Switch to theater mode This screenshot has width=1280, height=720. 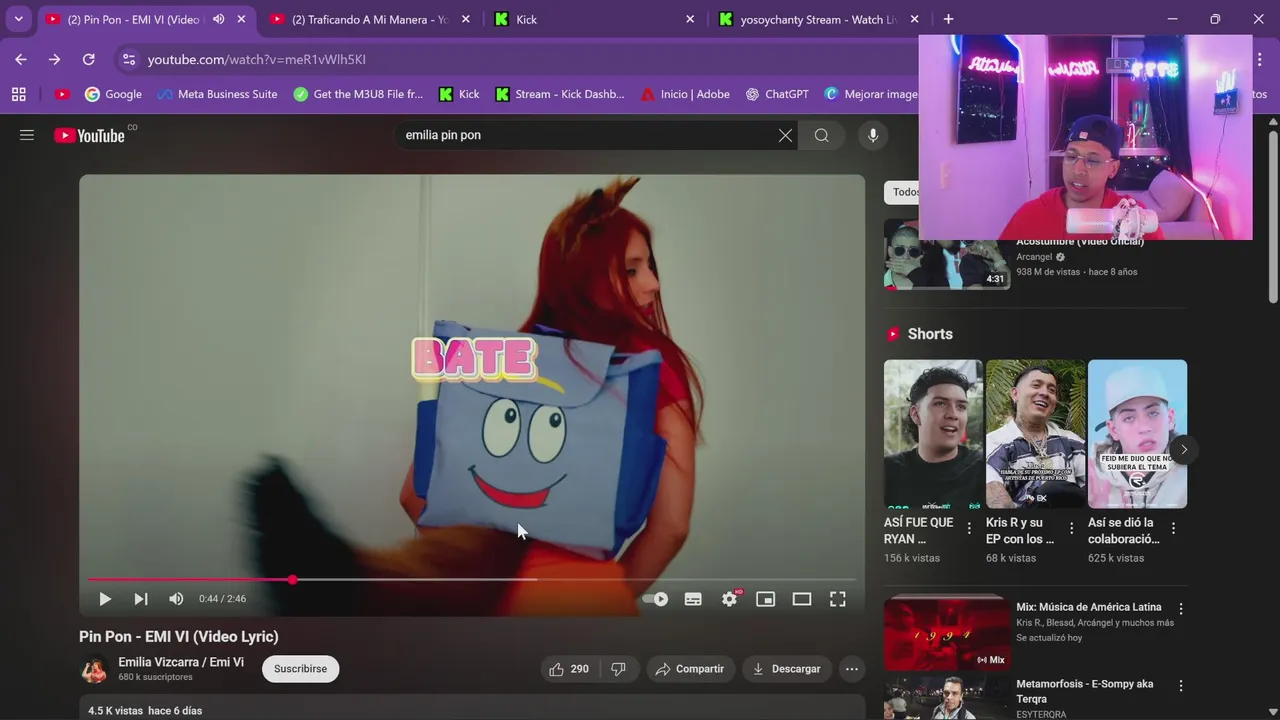(x=802, y=599)
